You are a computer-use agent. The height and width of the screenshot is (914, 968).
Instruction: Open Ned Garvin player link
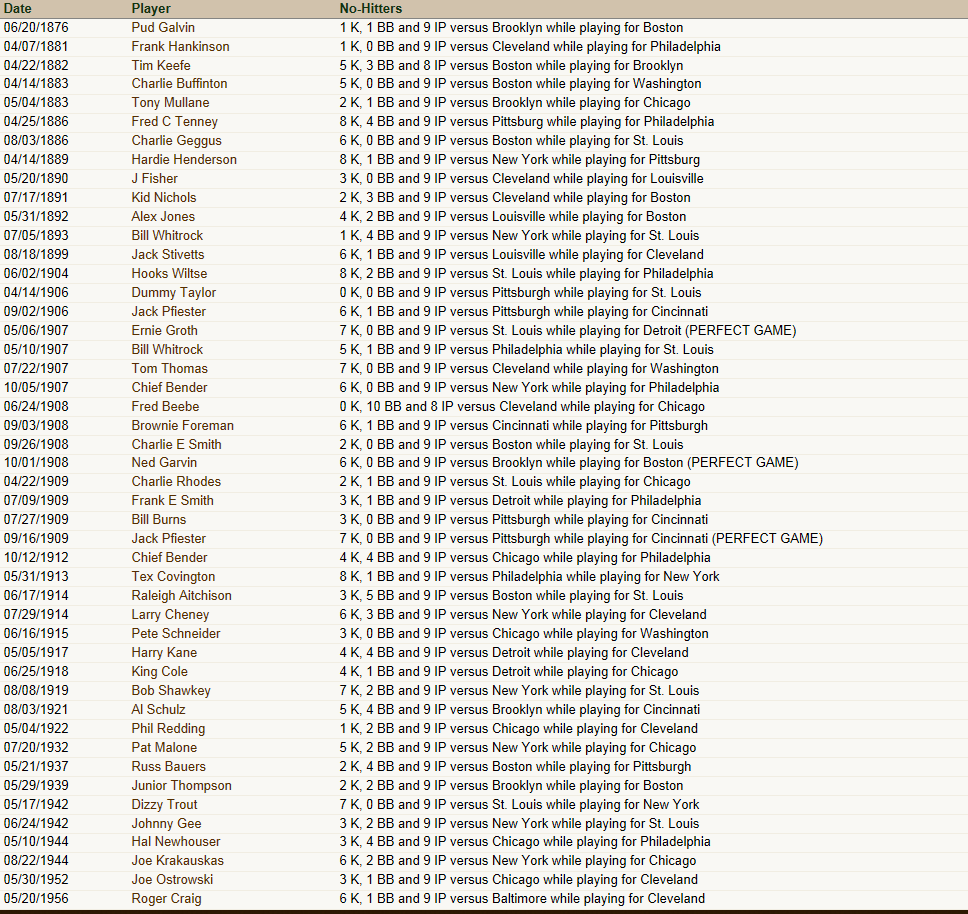click(x=164, y=462)
